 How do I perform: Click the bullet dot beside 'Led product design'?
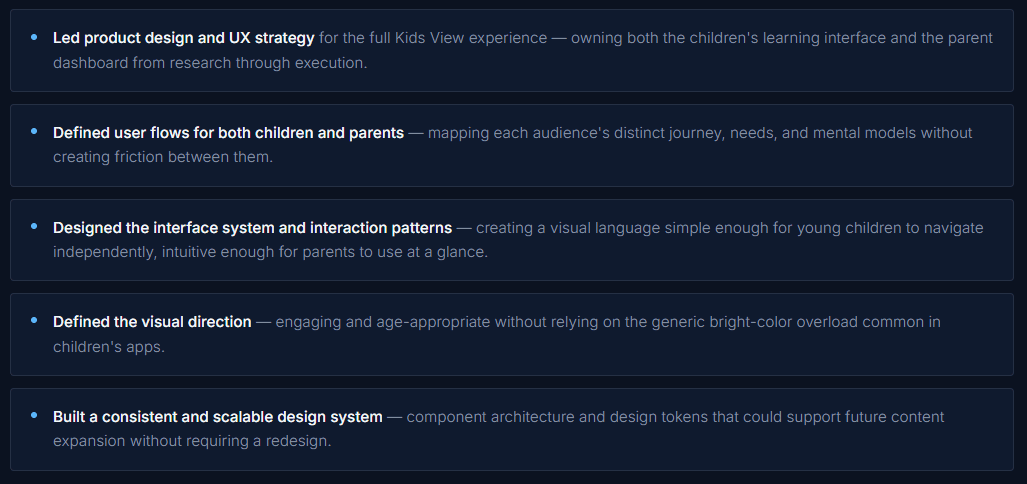point(34,38)
